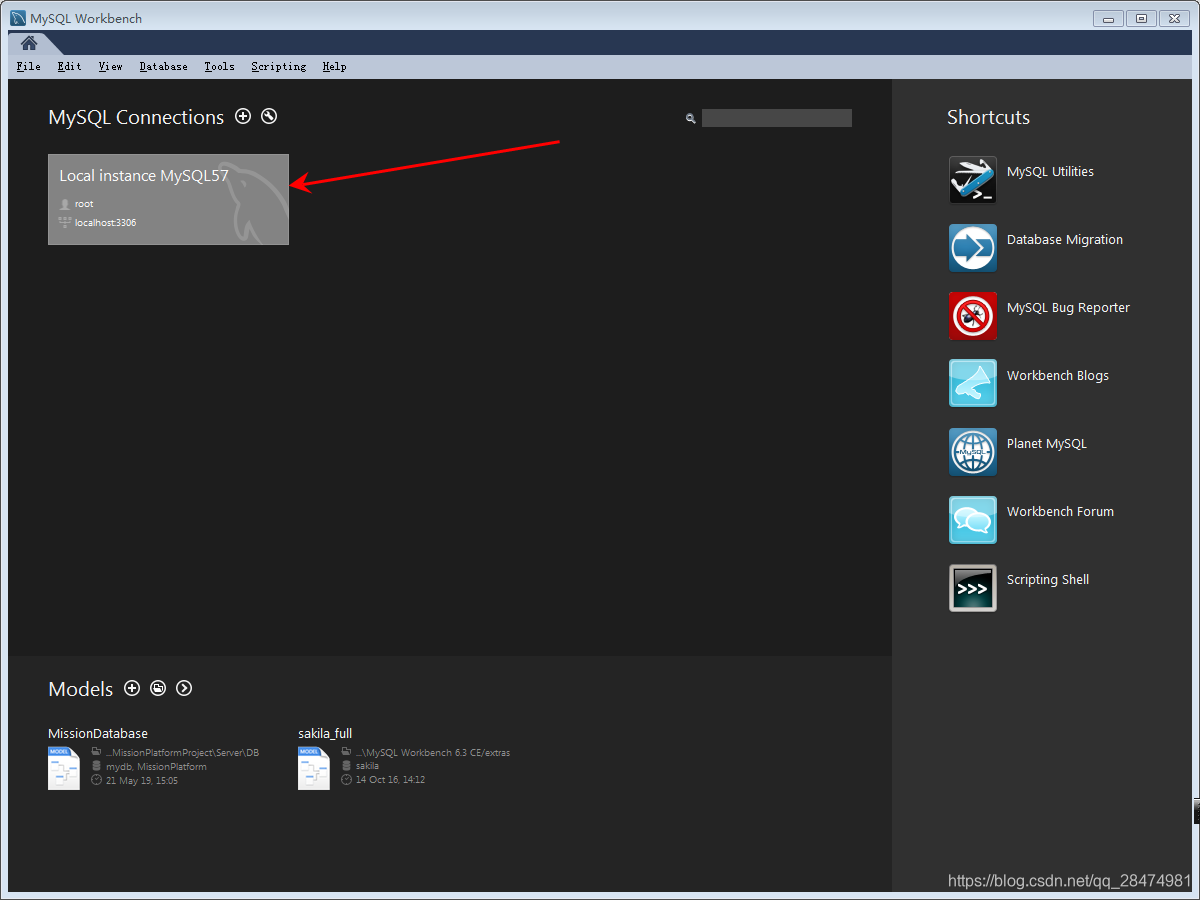
Task: Maximize the MySQL Workbench window
Action: click(x=1141, y=18)
